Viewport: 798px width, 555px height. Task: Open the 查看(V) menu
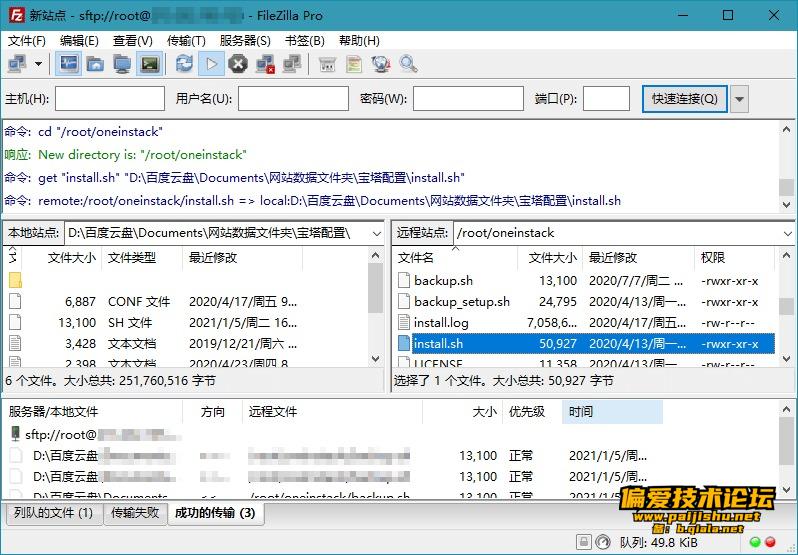tap(132, 41)
